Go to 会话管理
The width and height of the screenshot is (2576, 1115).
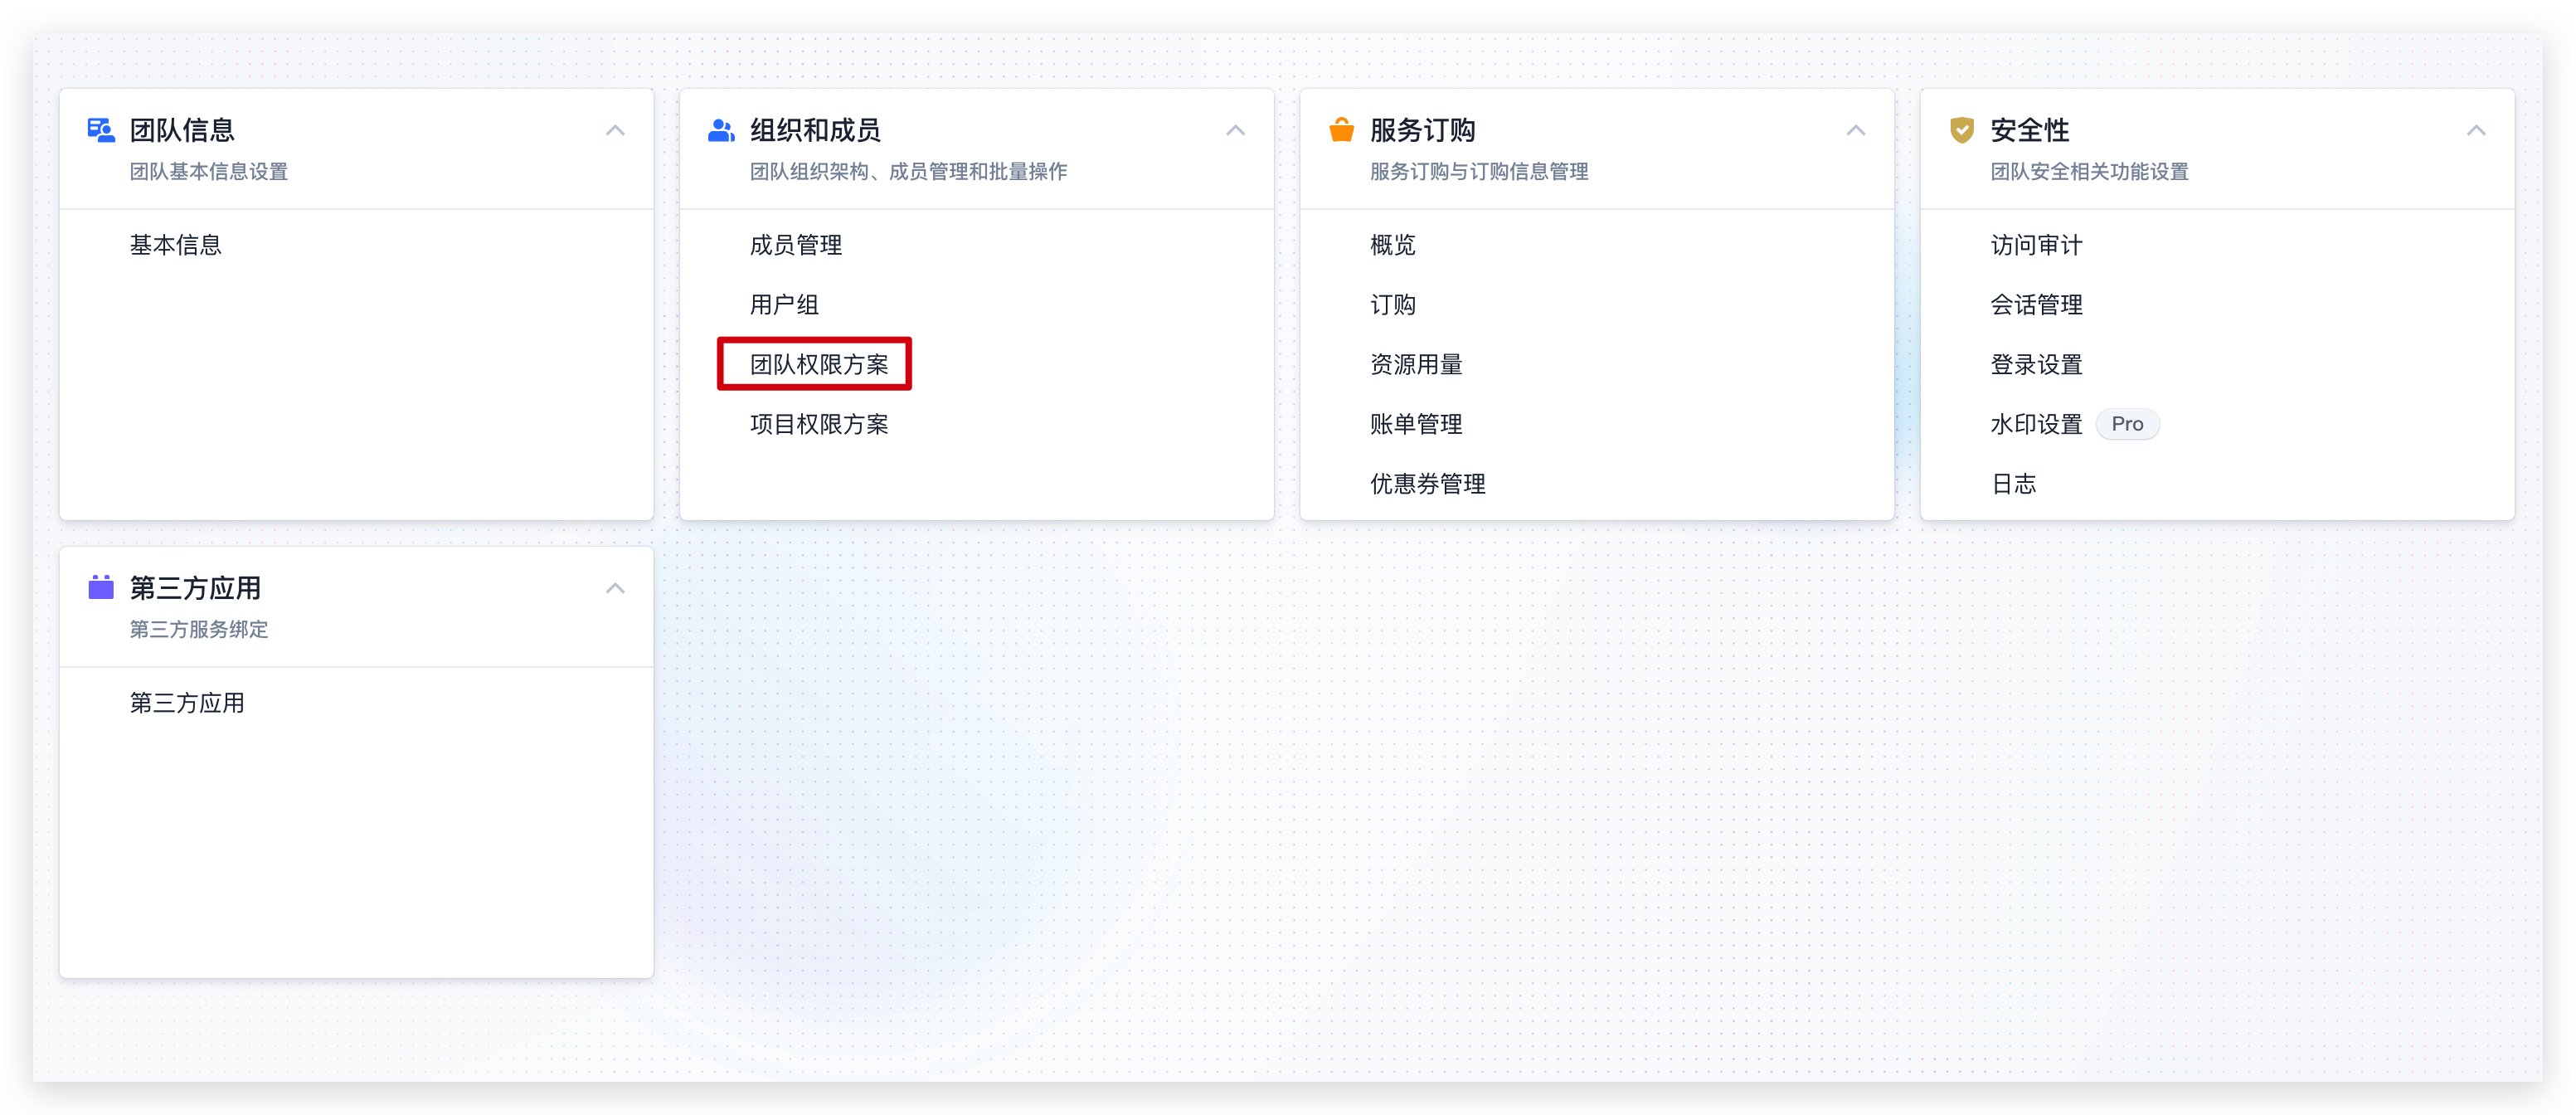click(x=2036, y=305)
